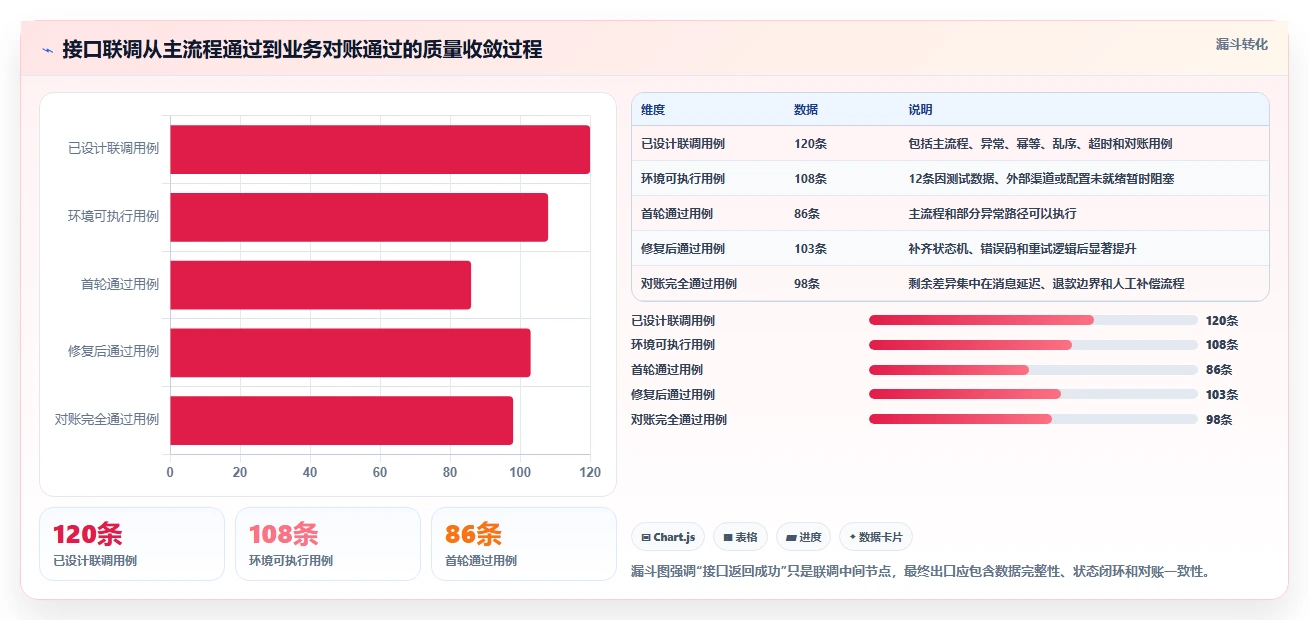The width and height of the screenshot is (1309, 620).
Task: Click the 说明 table column header
Action: point(920,110)
